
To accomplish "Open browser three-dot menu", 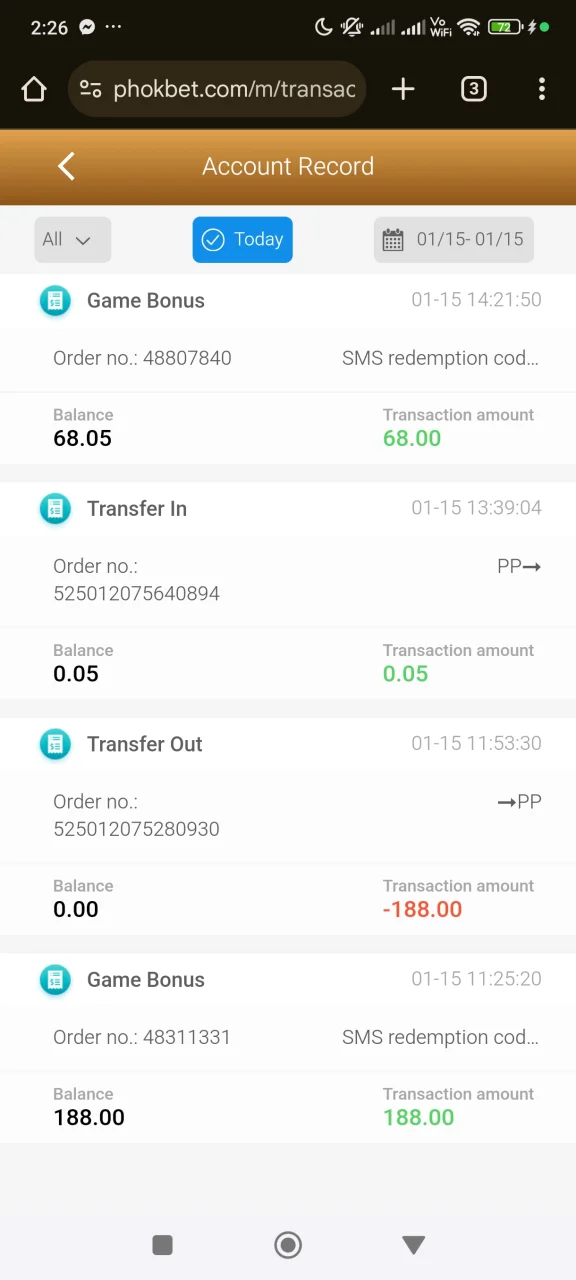I will [x=542, y=89].
